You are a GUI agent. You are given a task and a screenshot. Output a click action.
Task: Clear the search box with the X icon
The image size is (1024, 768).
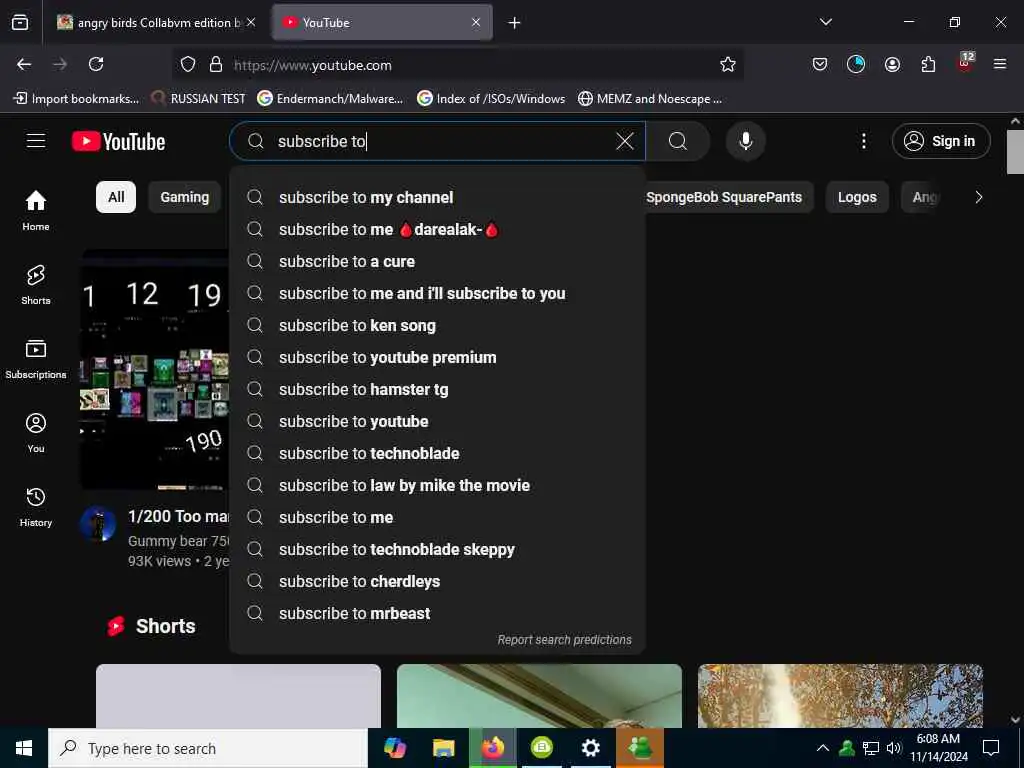625,141
